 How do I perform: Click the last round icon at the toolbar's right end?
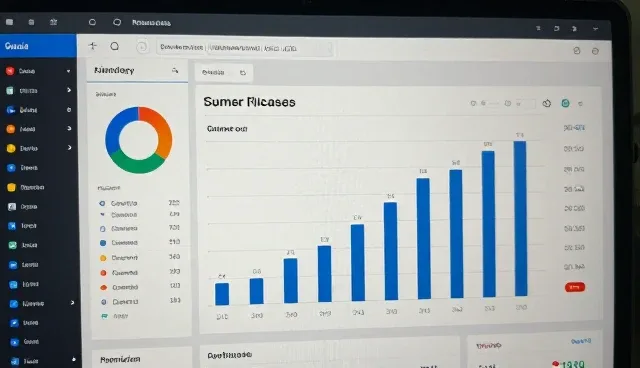[x=595, y=51]
